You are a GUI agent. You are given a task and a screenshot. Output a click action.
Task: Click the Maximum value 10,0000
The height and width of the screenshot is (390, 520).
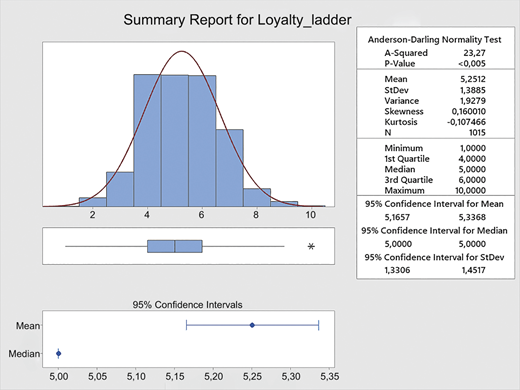[x=470, y=190]
